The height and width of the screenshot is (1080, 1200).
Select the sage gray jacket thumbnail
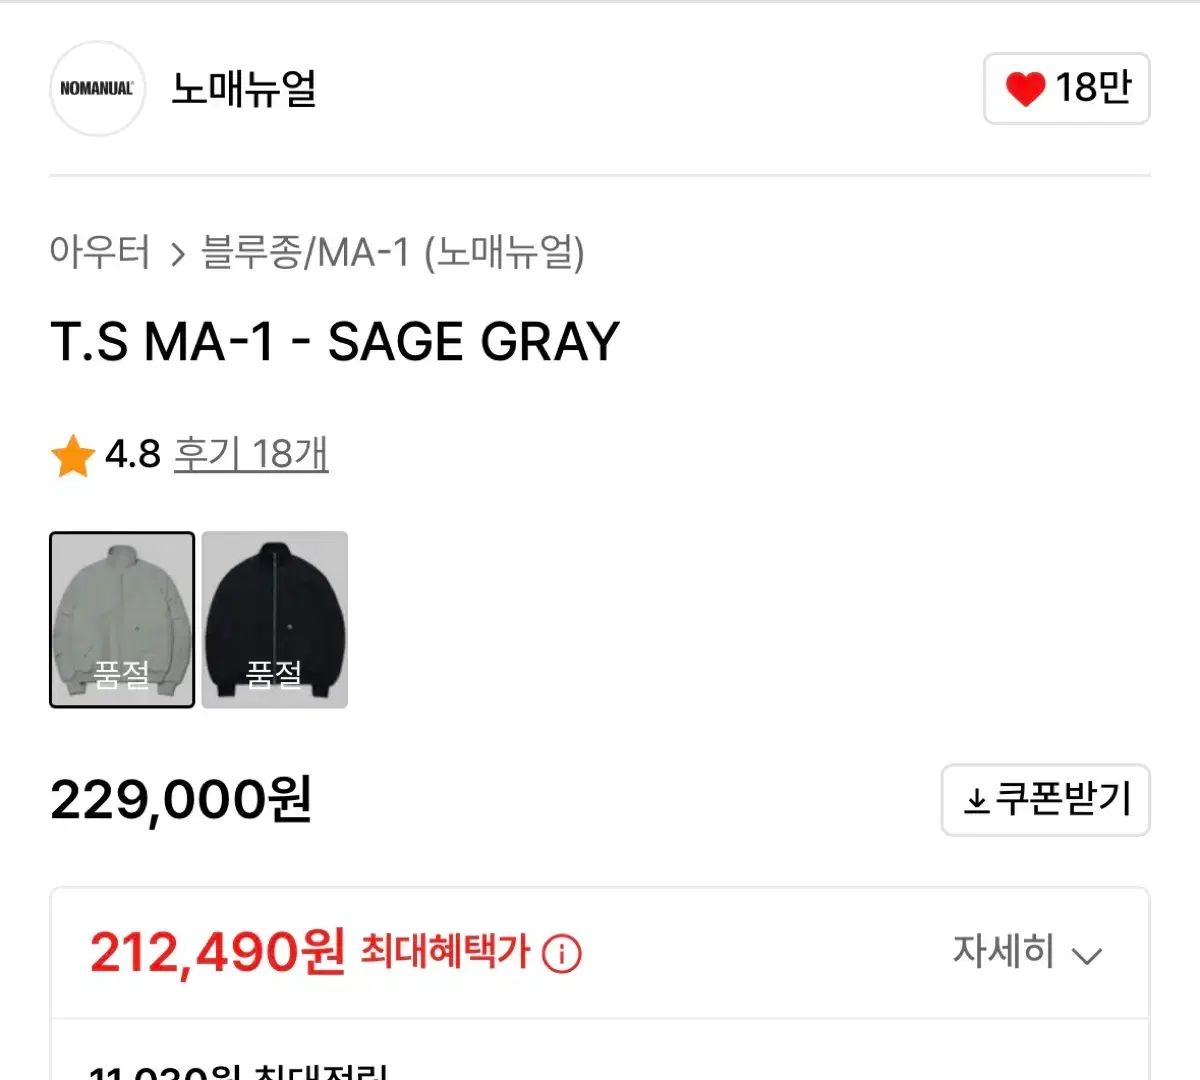122,620
